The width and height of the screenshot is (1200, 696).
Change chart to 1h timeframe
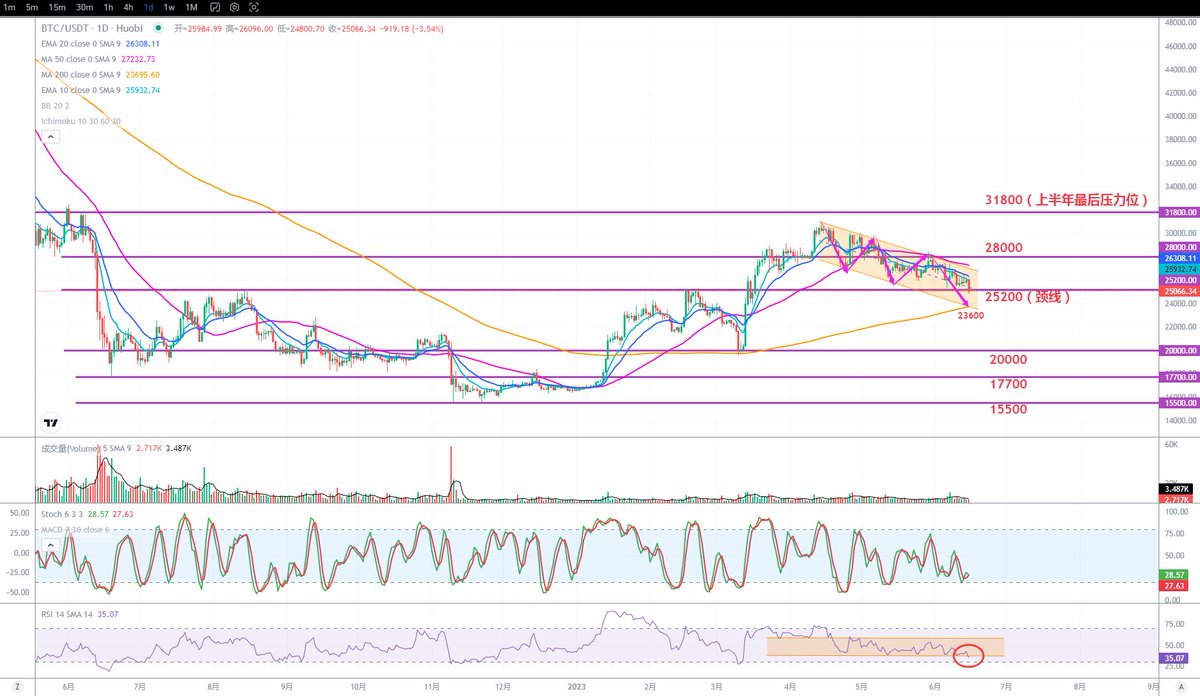109,7
